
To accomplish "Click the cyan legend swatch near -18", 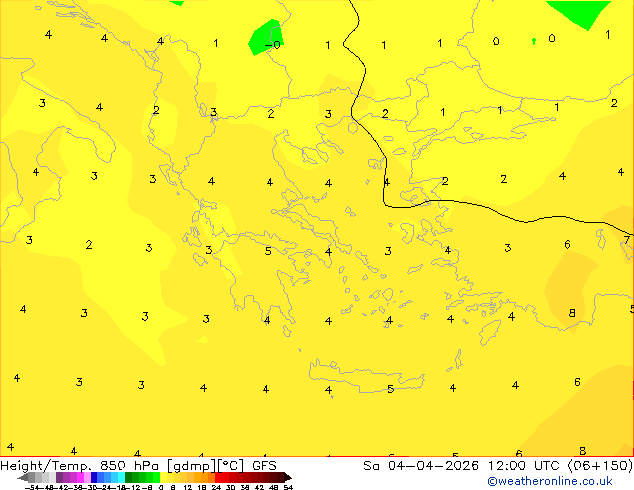I will [121, 477].
